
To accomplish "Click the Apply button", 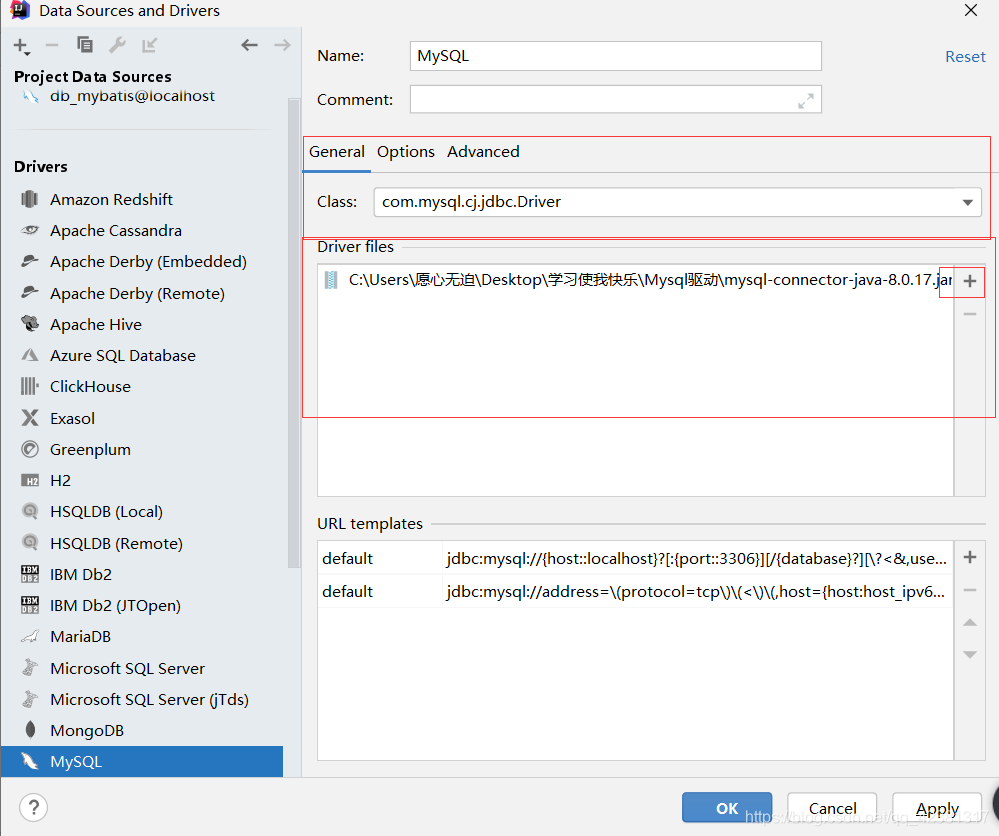I will coord(937,808).
